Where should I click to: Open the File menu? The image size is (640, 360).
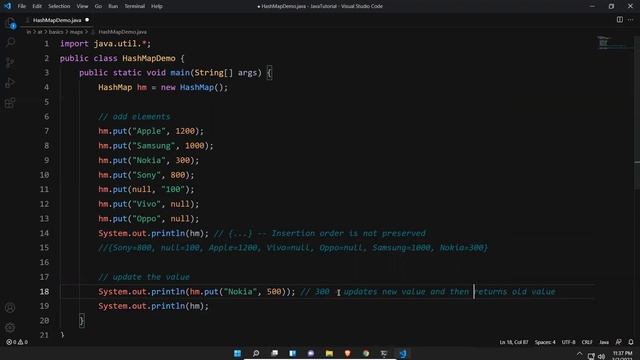tap(22, 6)
